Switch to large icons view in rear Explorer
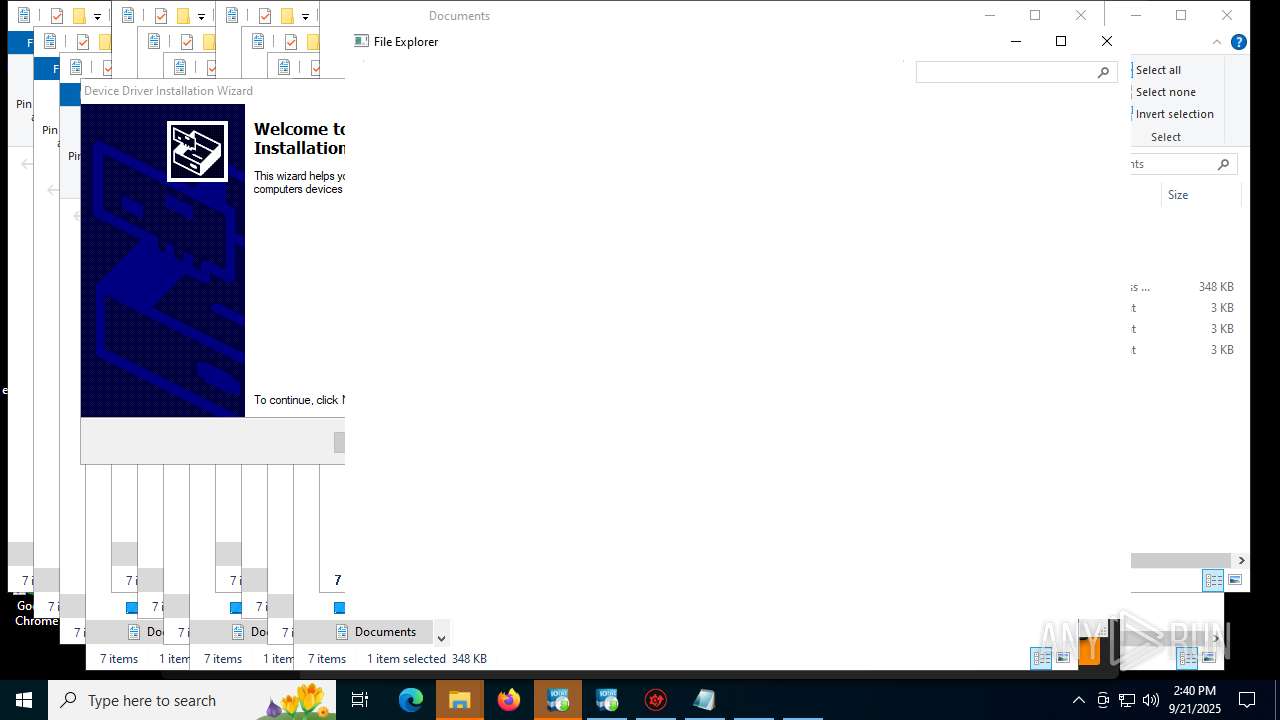 [1235, 580]
